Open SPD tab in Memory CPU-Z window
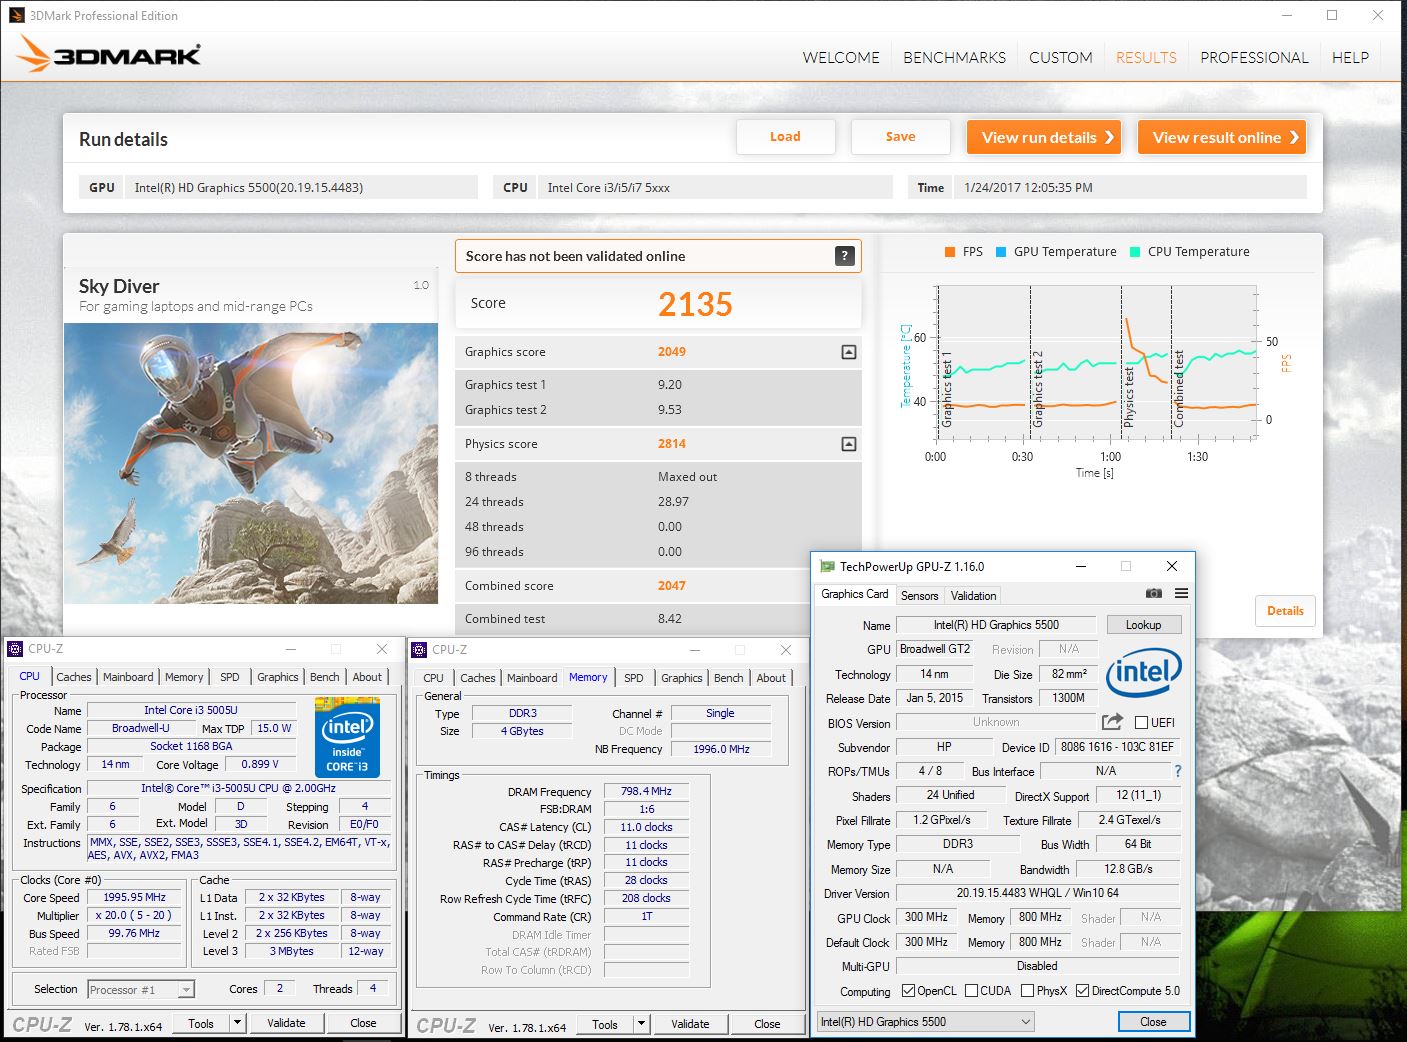Screen dimensions: 1407x1042 tap(634, 678)
